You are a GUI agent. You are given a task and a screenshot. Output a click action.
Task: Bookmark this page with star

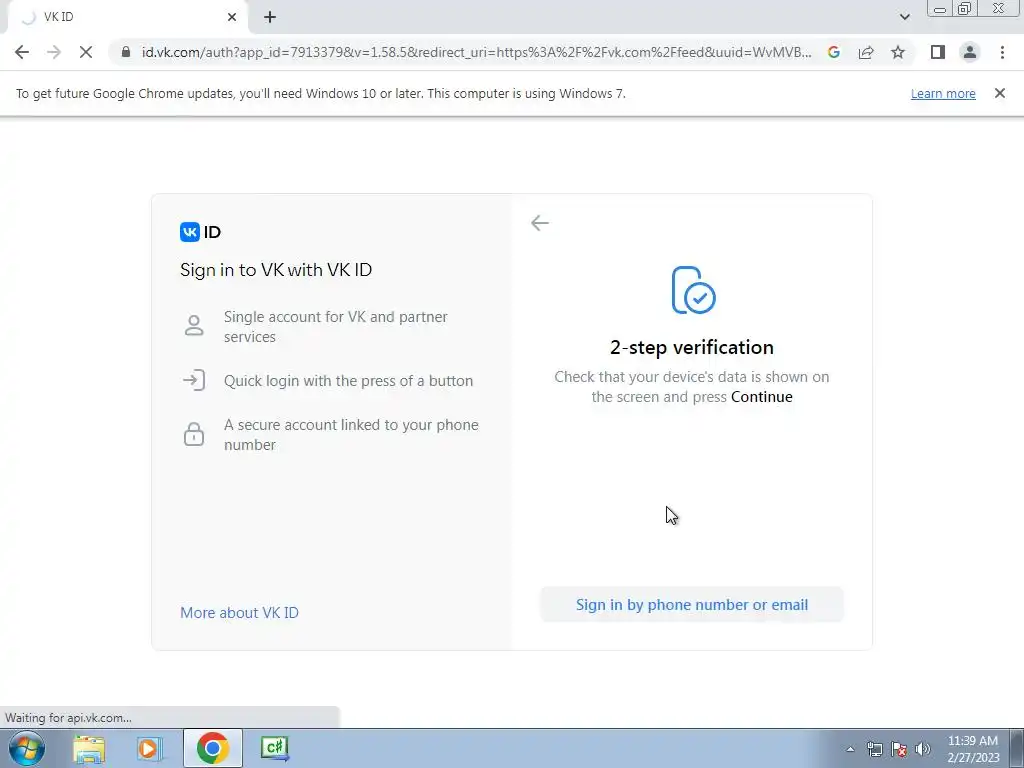coord(898,52)
